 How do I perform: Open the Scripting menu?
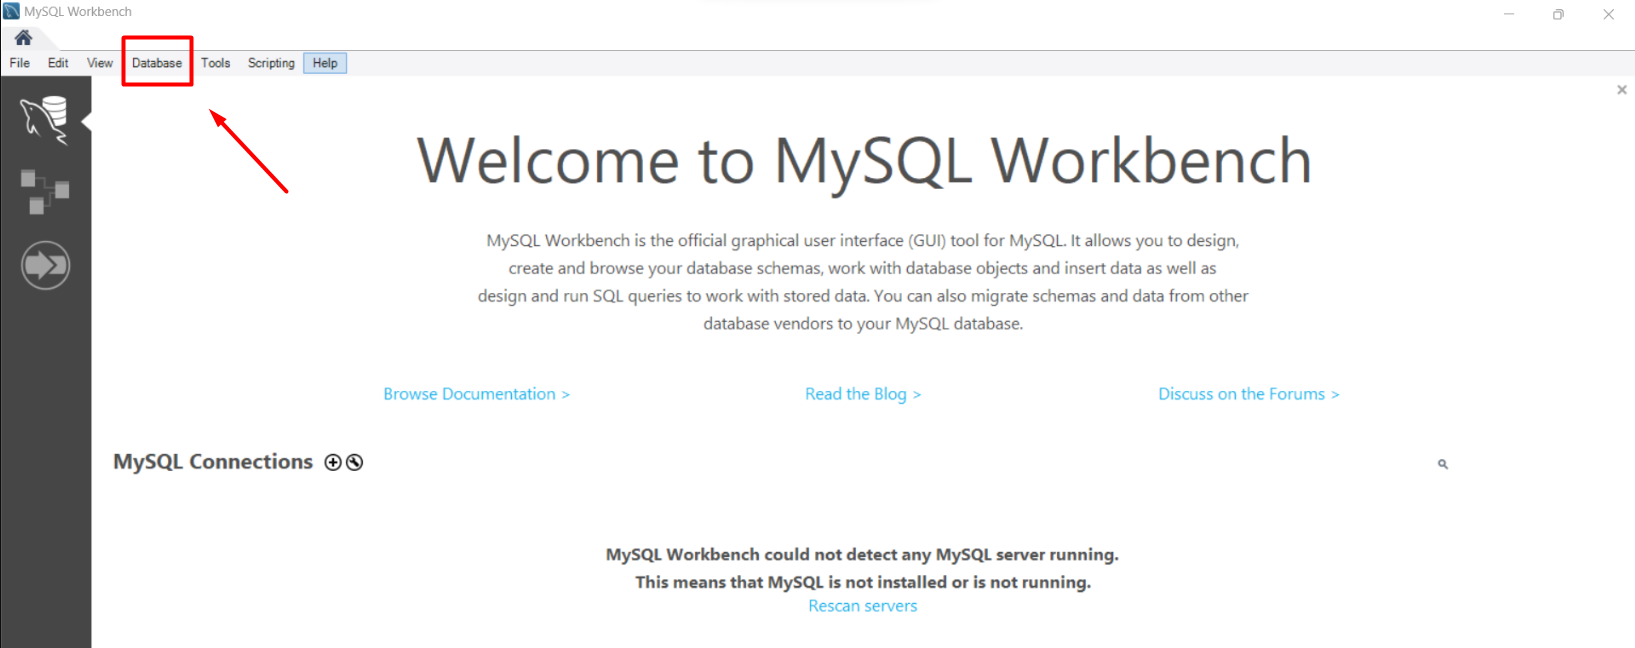pyautogui.click(x=271, y=63)
